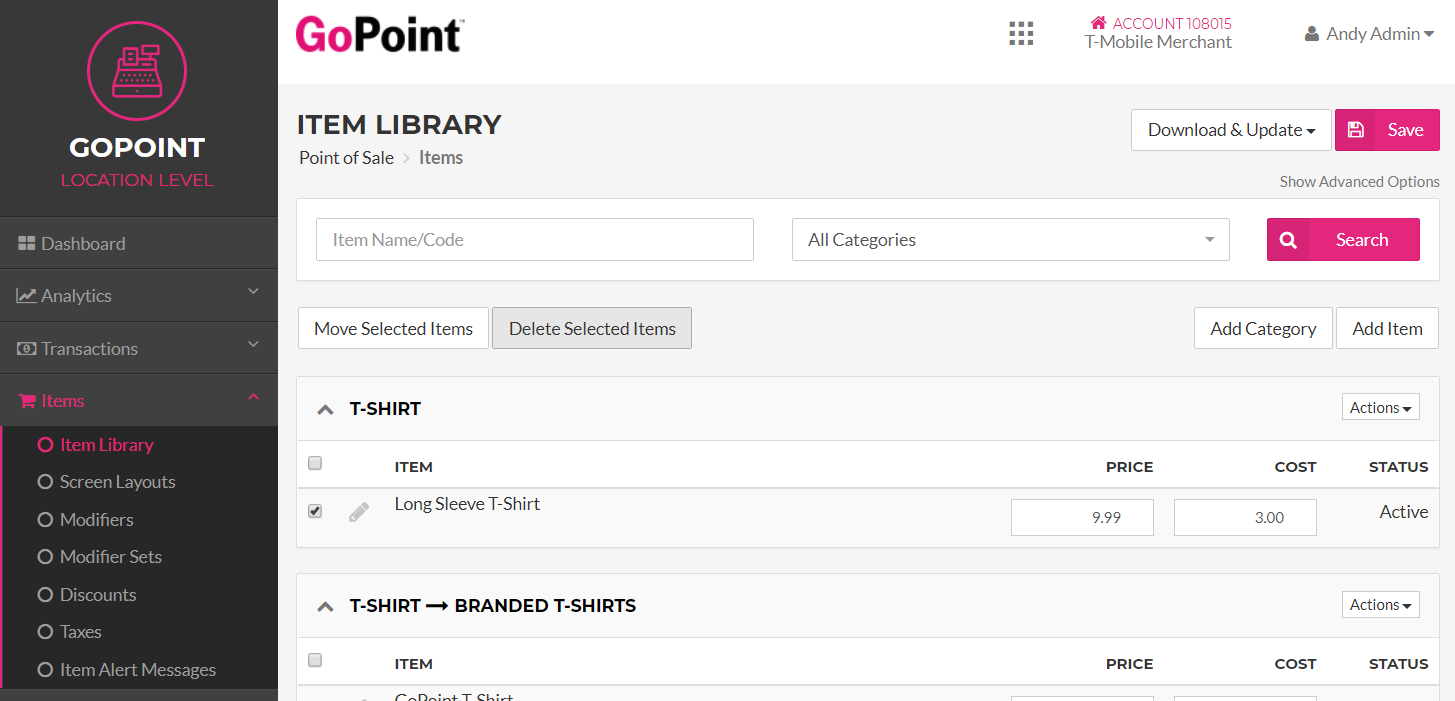Click the cash register logo icon
Image resolution: width=1455 pixels, height=701 pixels.
[137, 68]
